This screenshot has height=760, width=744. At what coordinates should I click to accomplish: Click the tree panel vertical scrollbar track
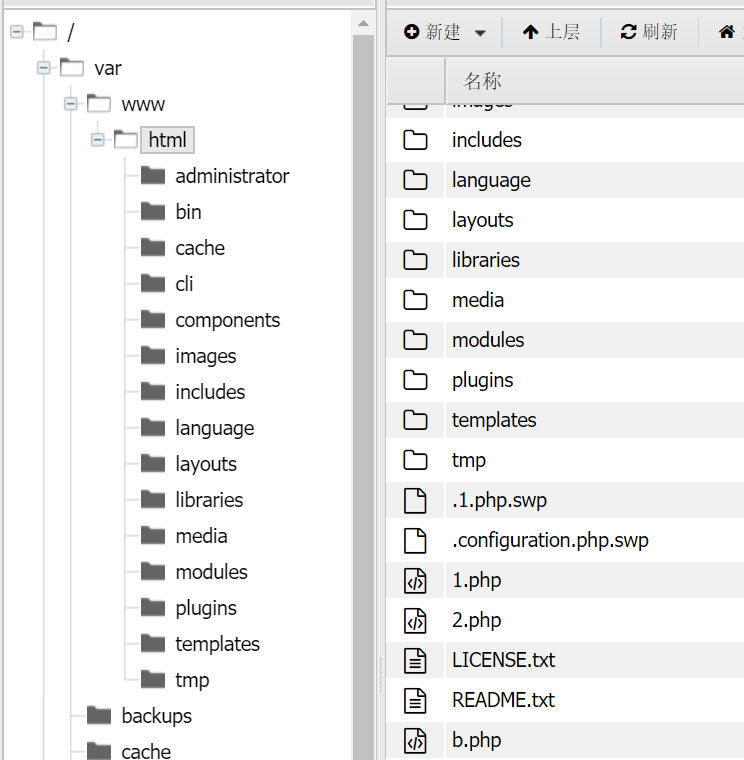pyautogui.click(x=364, y=396)
